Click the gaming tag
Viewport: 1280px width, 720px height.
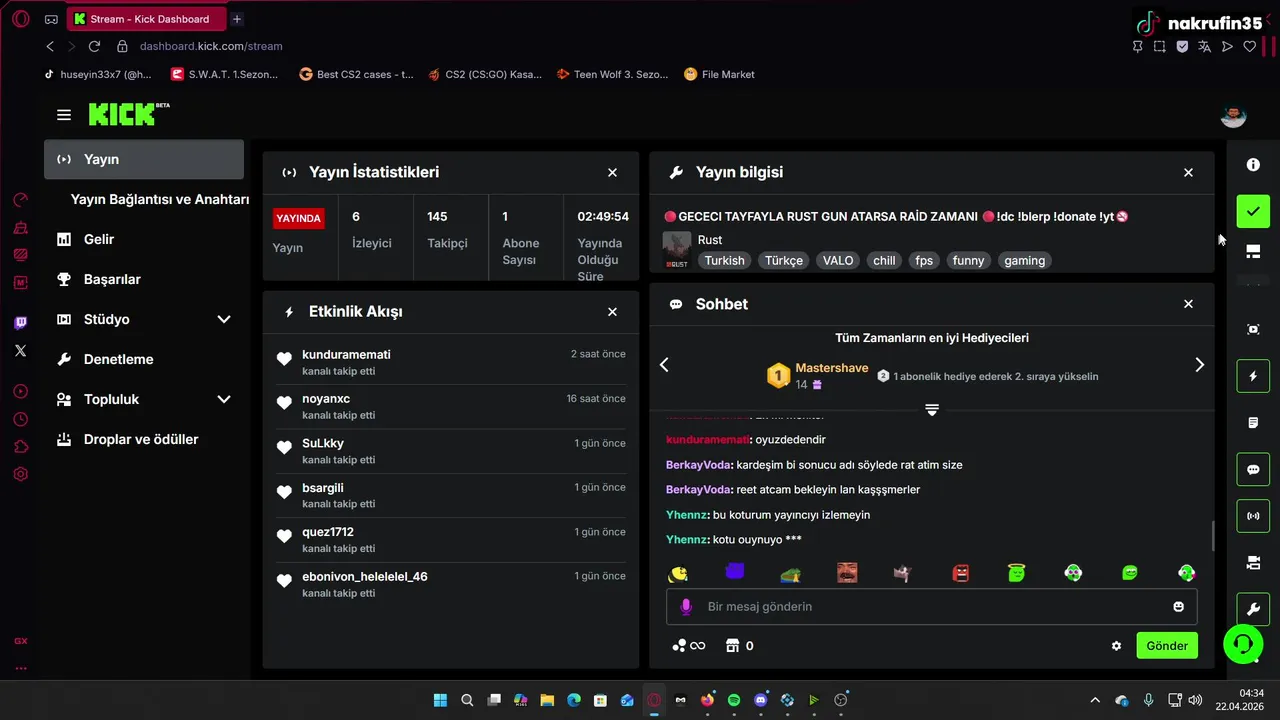pos(1025,260)
